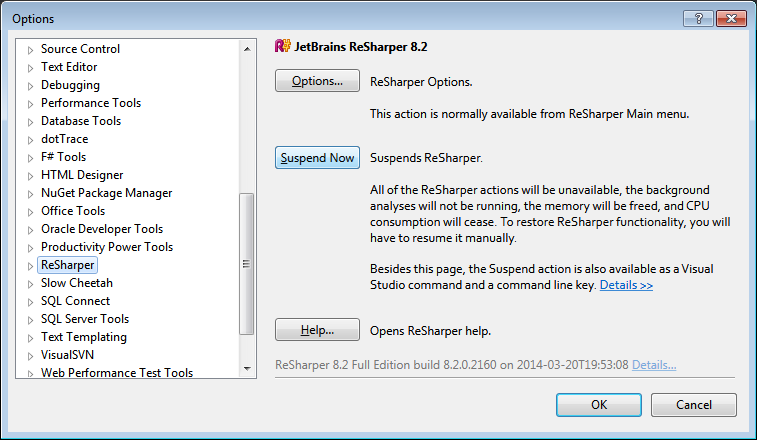Click the JetBrains ReSharper logo icon
The height and width of the screenshot is (442, 758).
pyautogui.click(x=282, y=46)
